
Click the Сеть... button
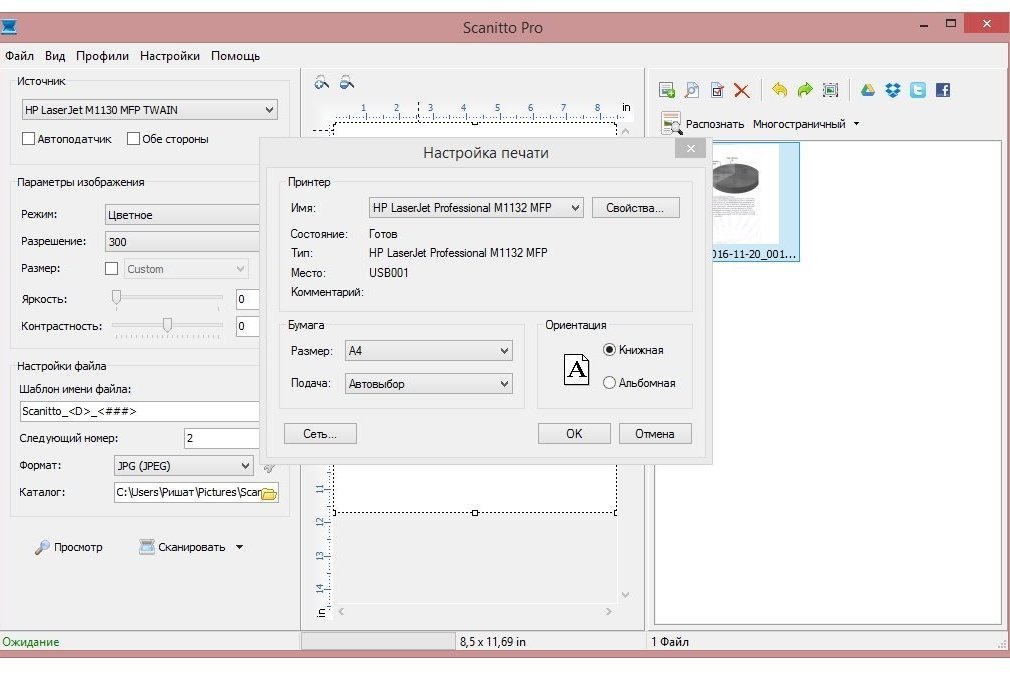pos(320,434)
